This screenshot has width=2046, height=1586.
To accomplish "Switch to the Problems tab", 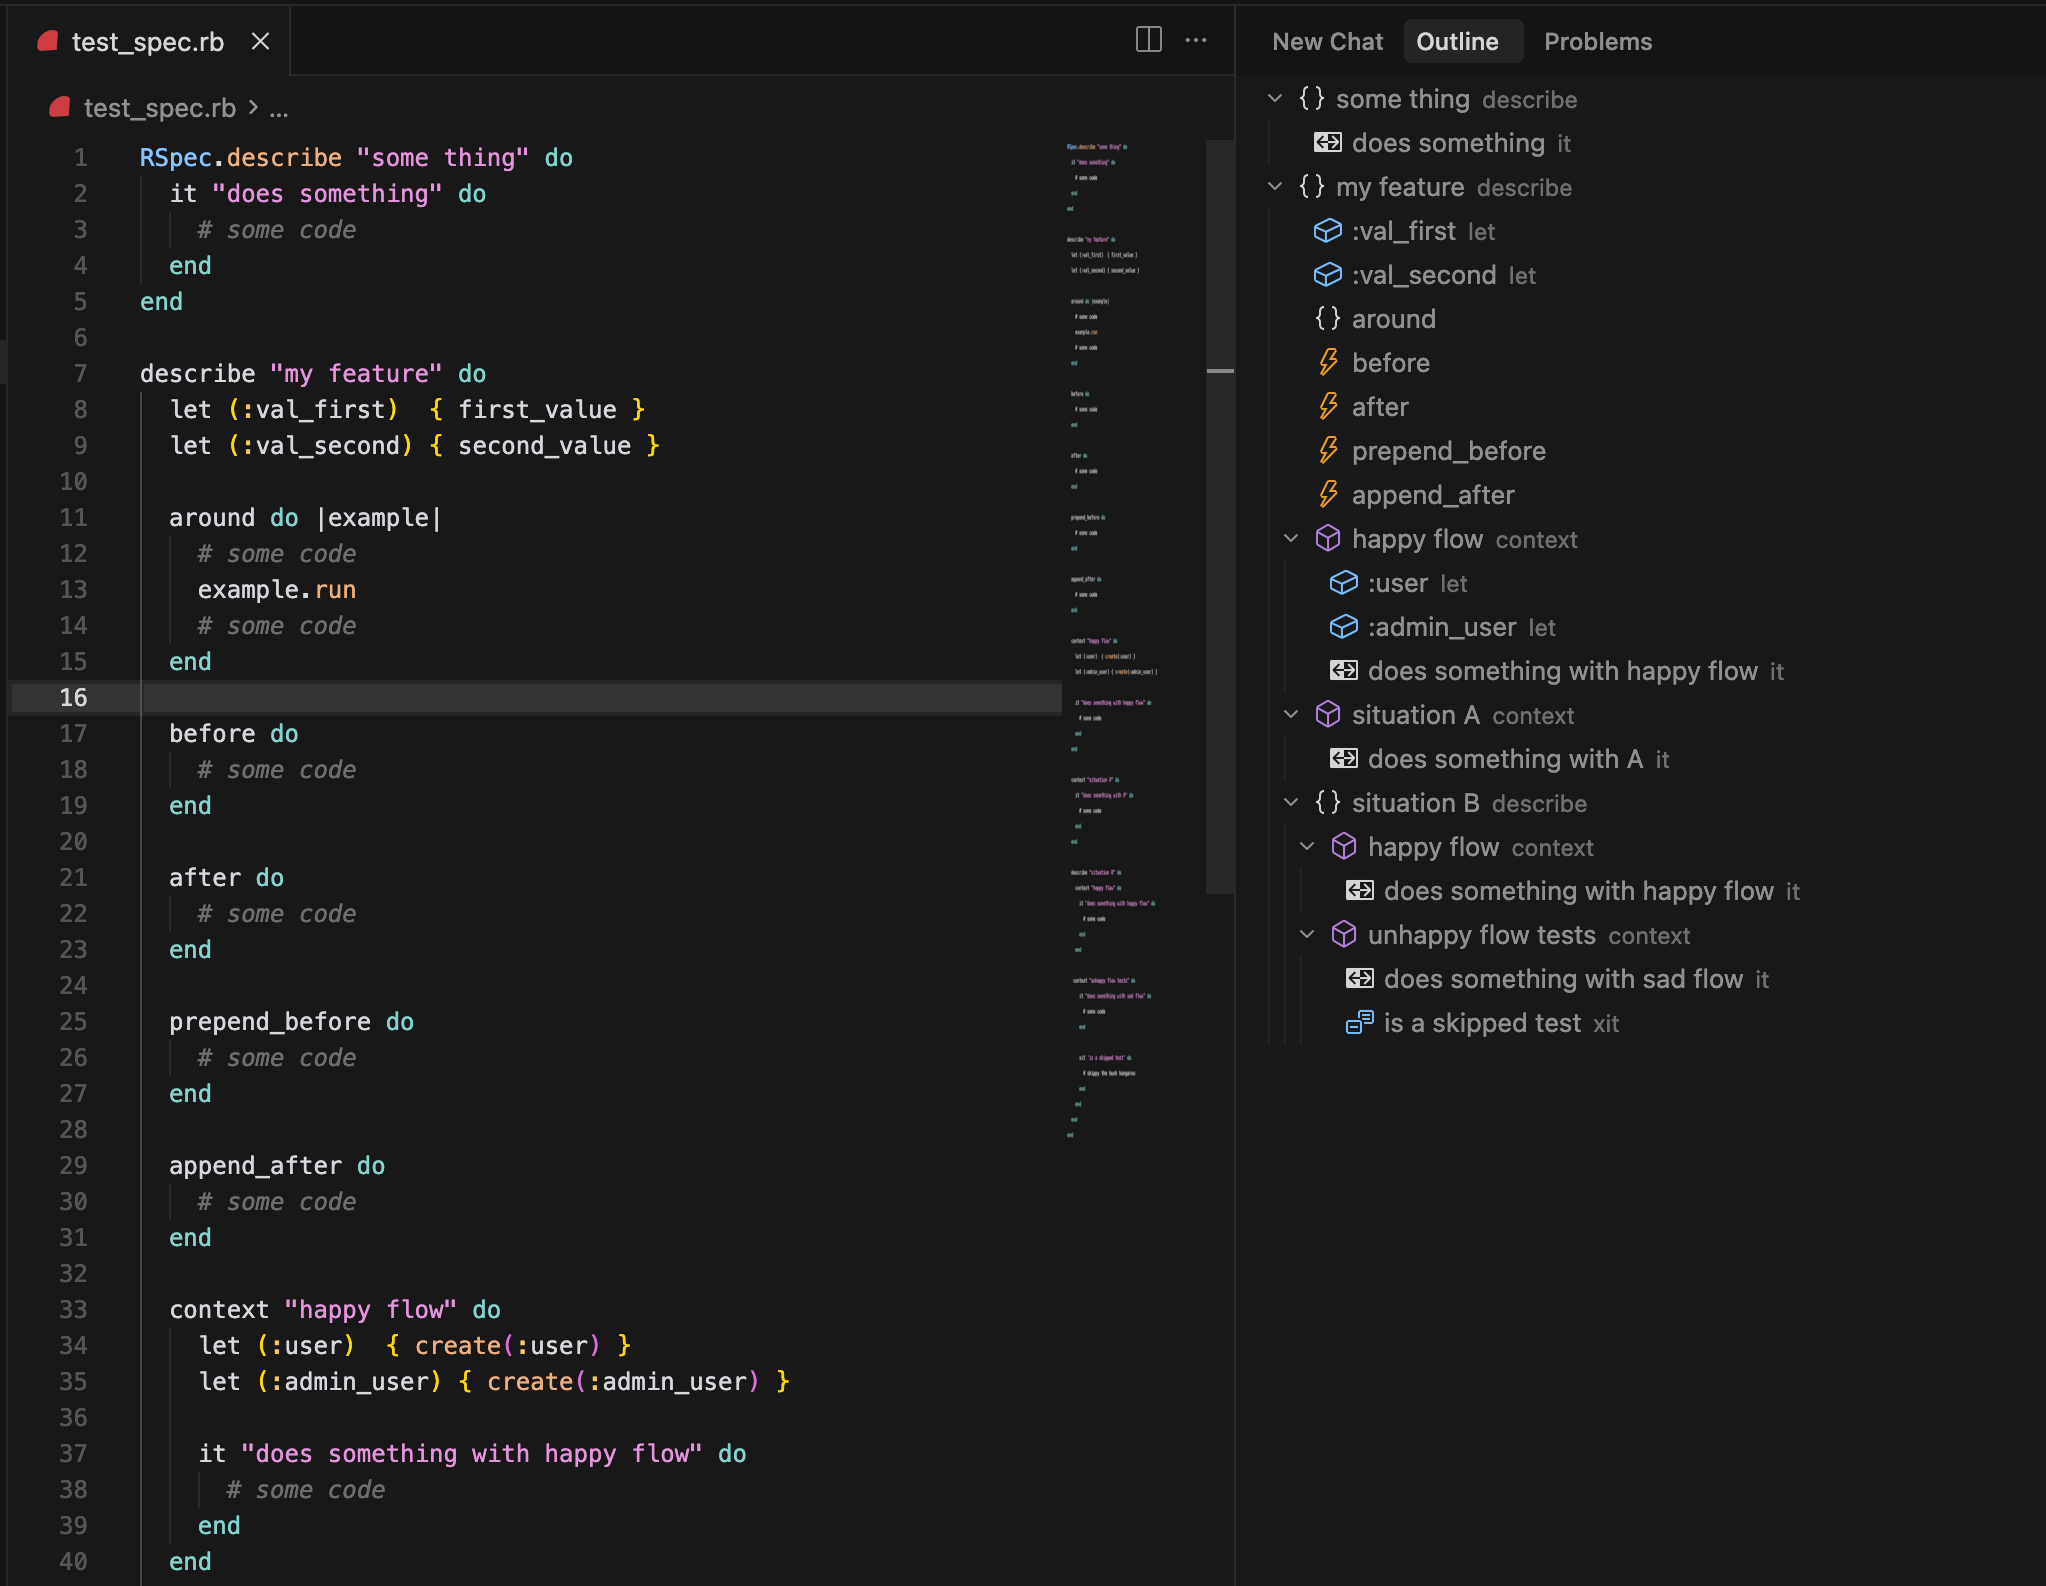I will coord(1597,42).
